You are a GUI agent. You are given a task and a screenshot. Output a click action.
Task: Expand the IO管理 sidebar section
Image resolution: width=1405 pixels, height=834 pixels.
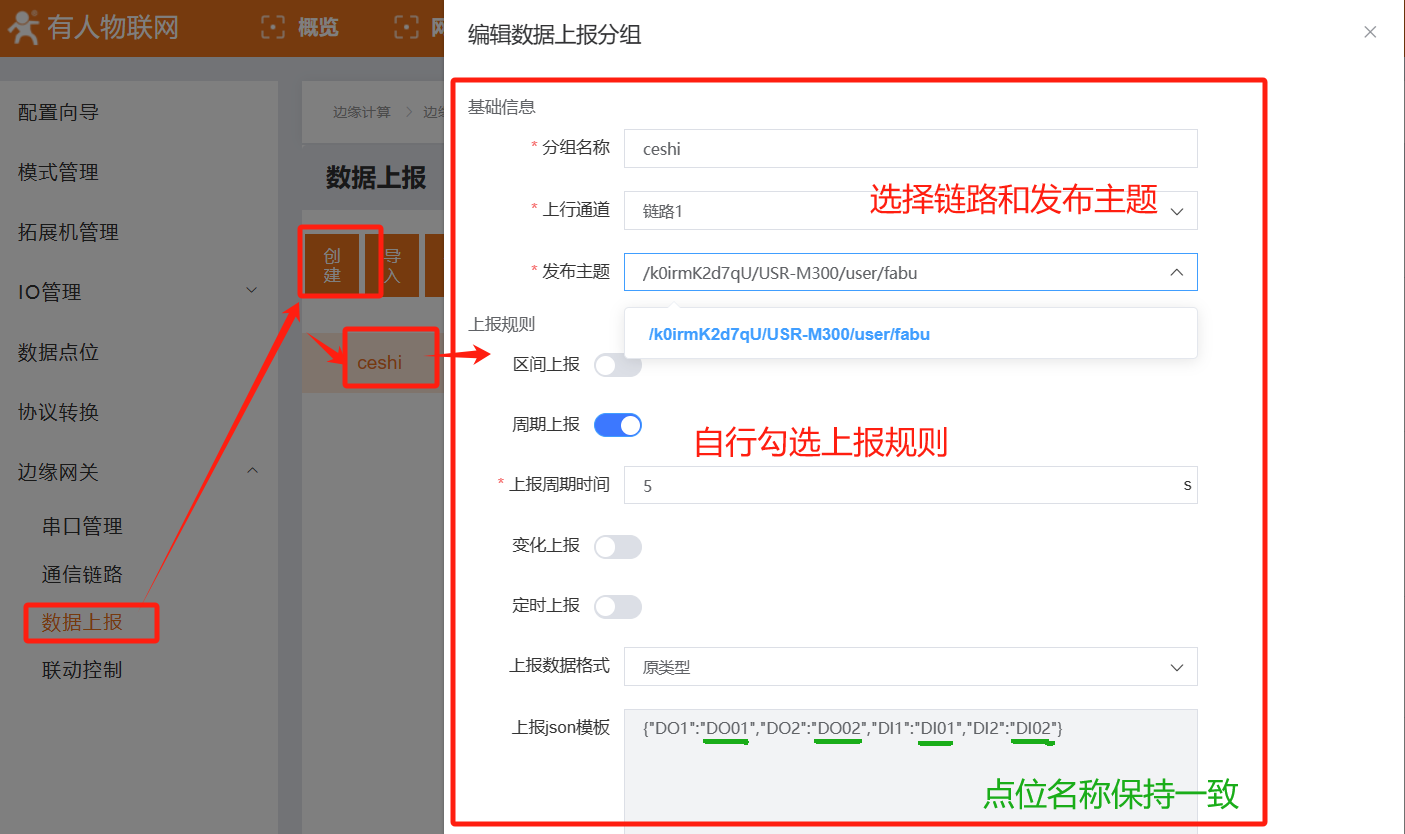tap(251, 291)
